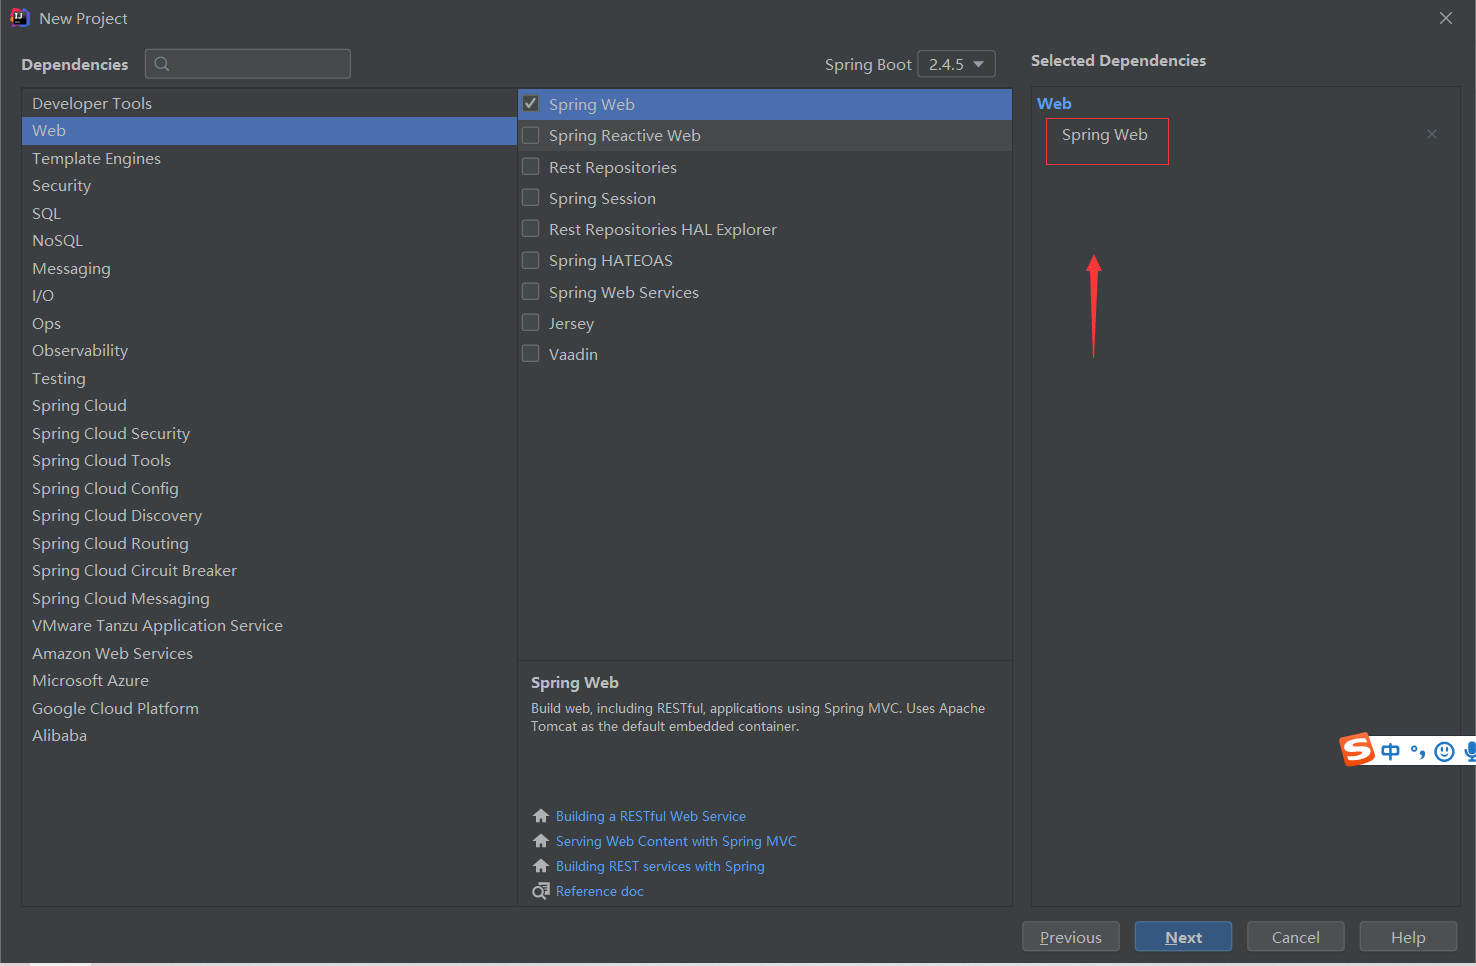Click the Sogou input method S logo

(x=1357, y=749)
